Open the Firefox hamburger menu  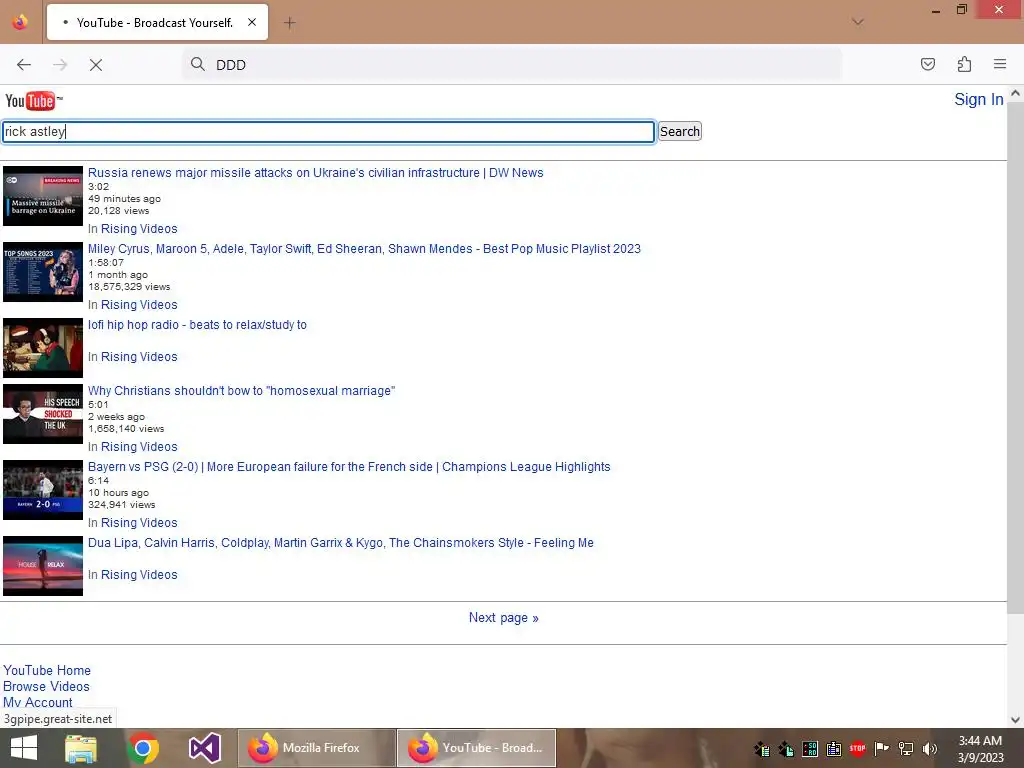1000,64
